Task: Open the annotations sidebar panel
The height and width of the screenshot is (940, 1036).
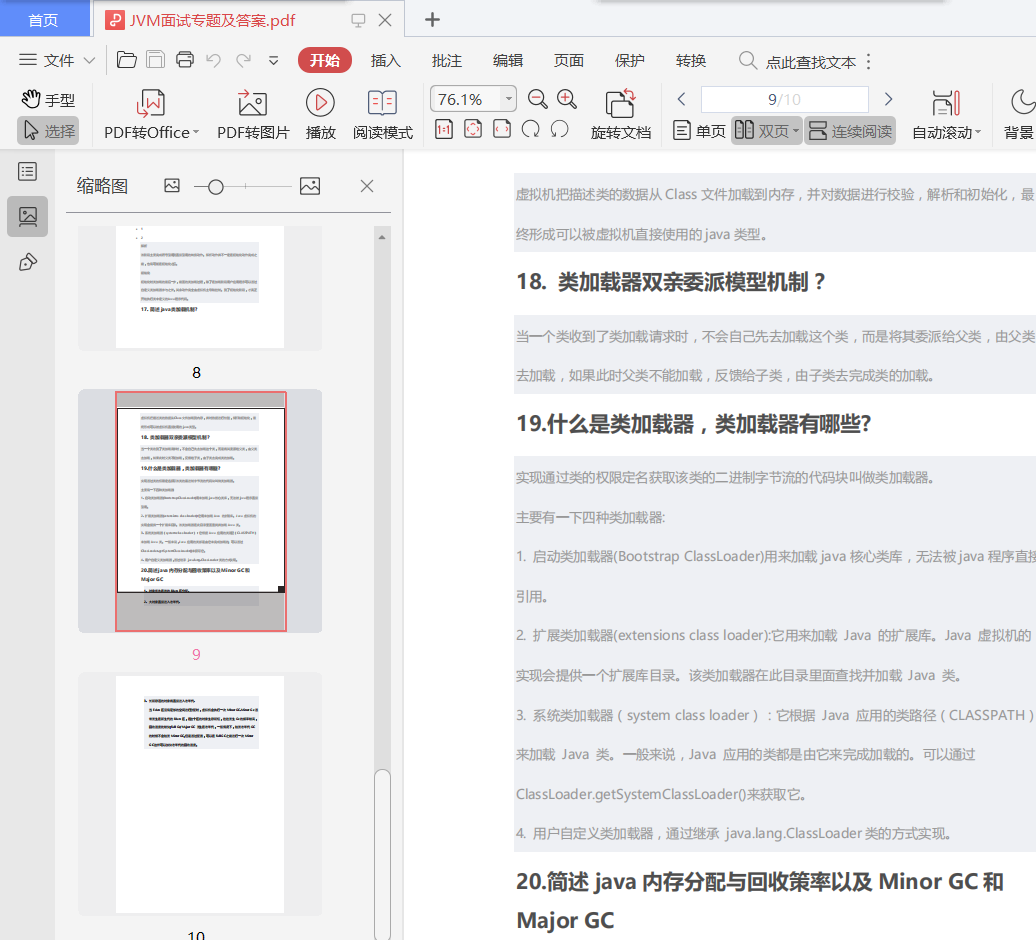Action: (x=28, y=262)
